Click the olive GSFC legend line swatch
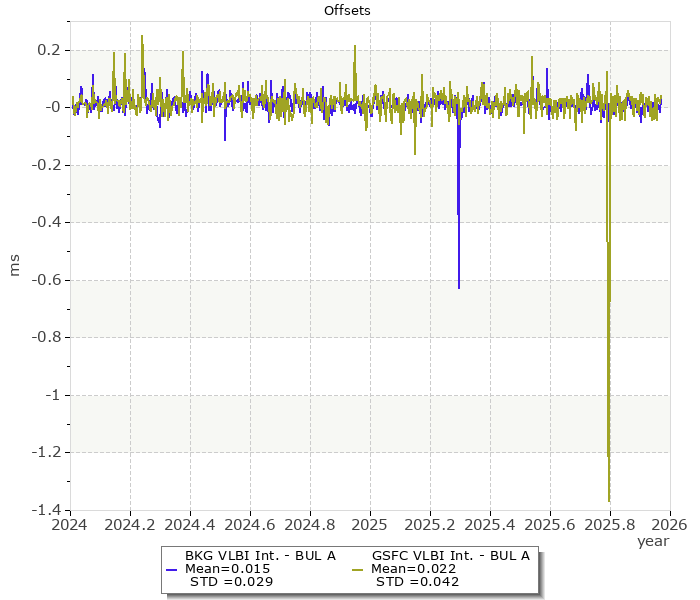 [x=359, y=569]
